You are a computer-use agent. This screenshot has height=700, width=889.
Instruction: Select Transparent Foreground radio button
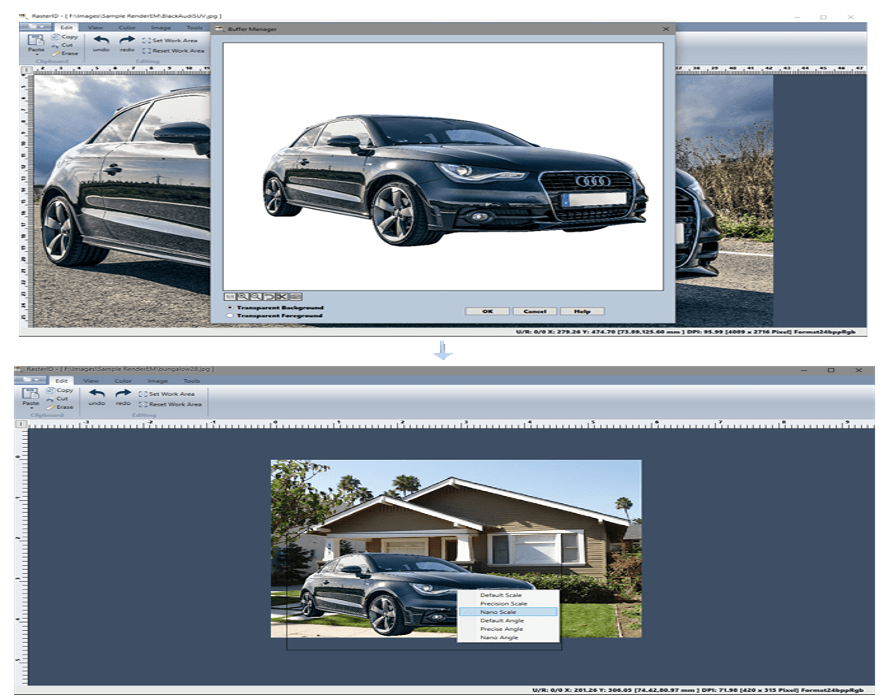[230, 315]
